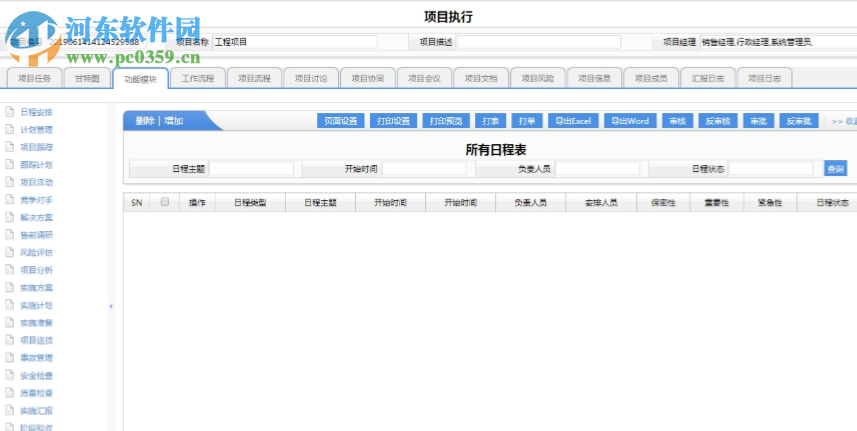Click the 项目经理 field listing the managers

coord(778,42)
